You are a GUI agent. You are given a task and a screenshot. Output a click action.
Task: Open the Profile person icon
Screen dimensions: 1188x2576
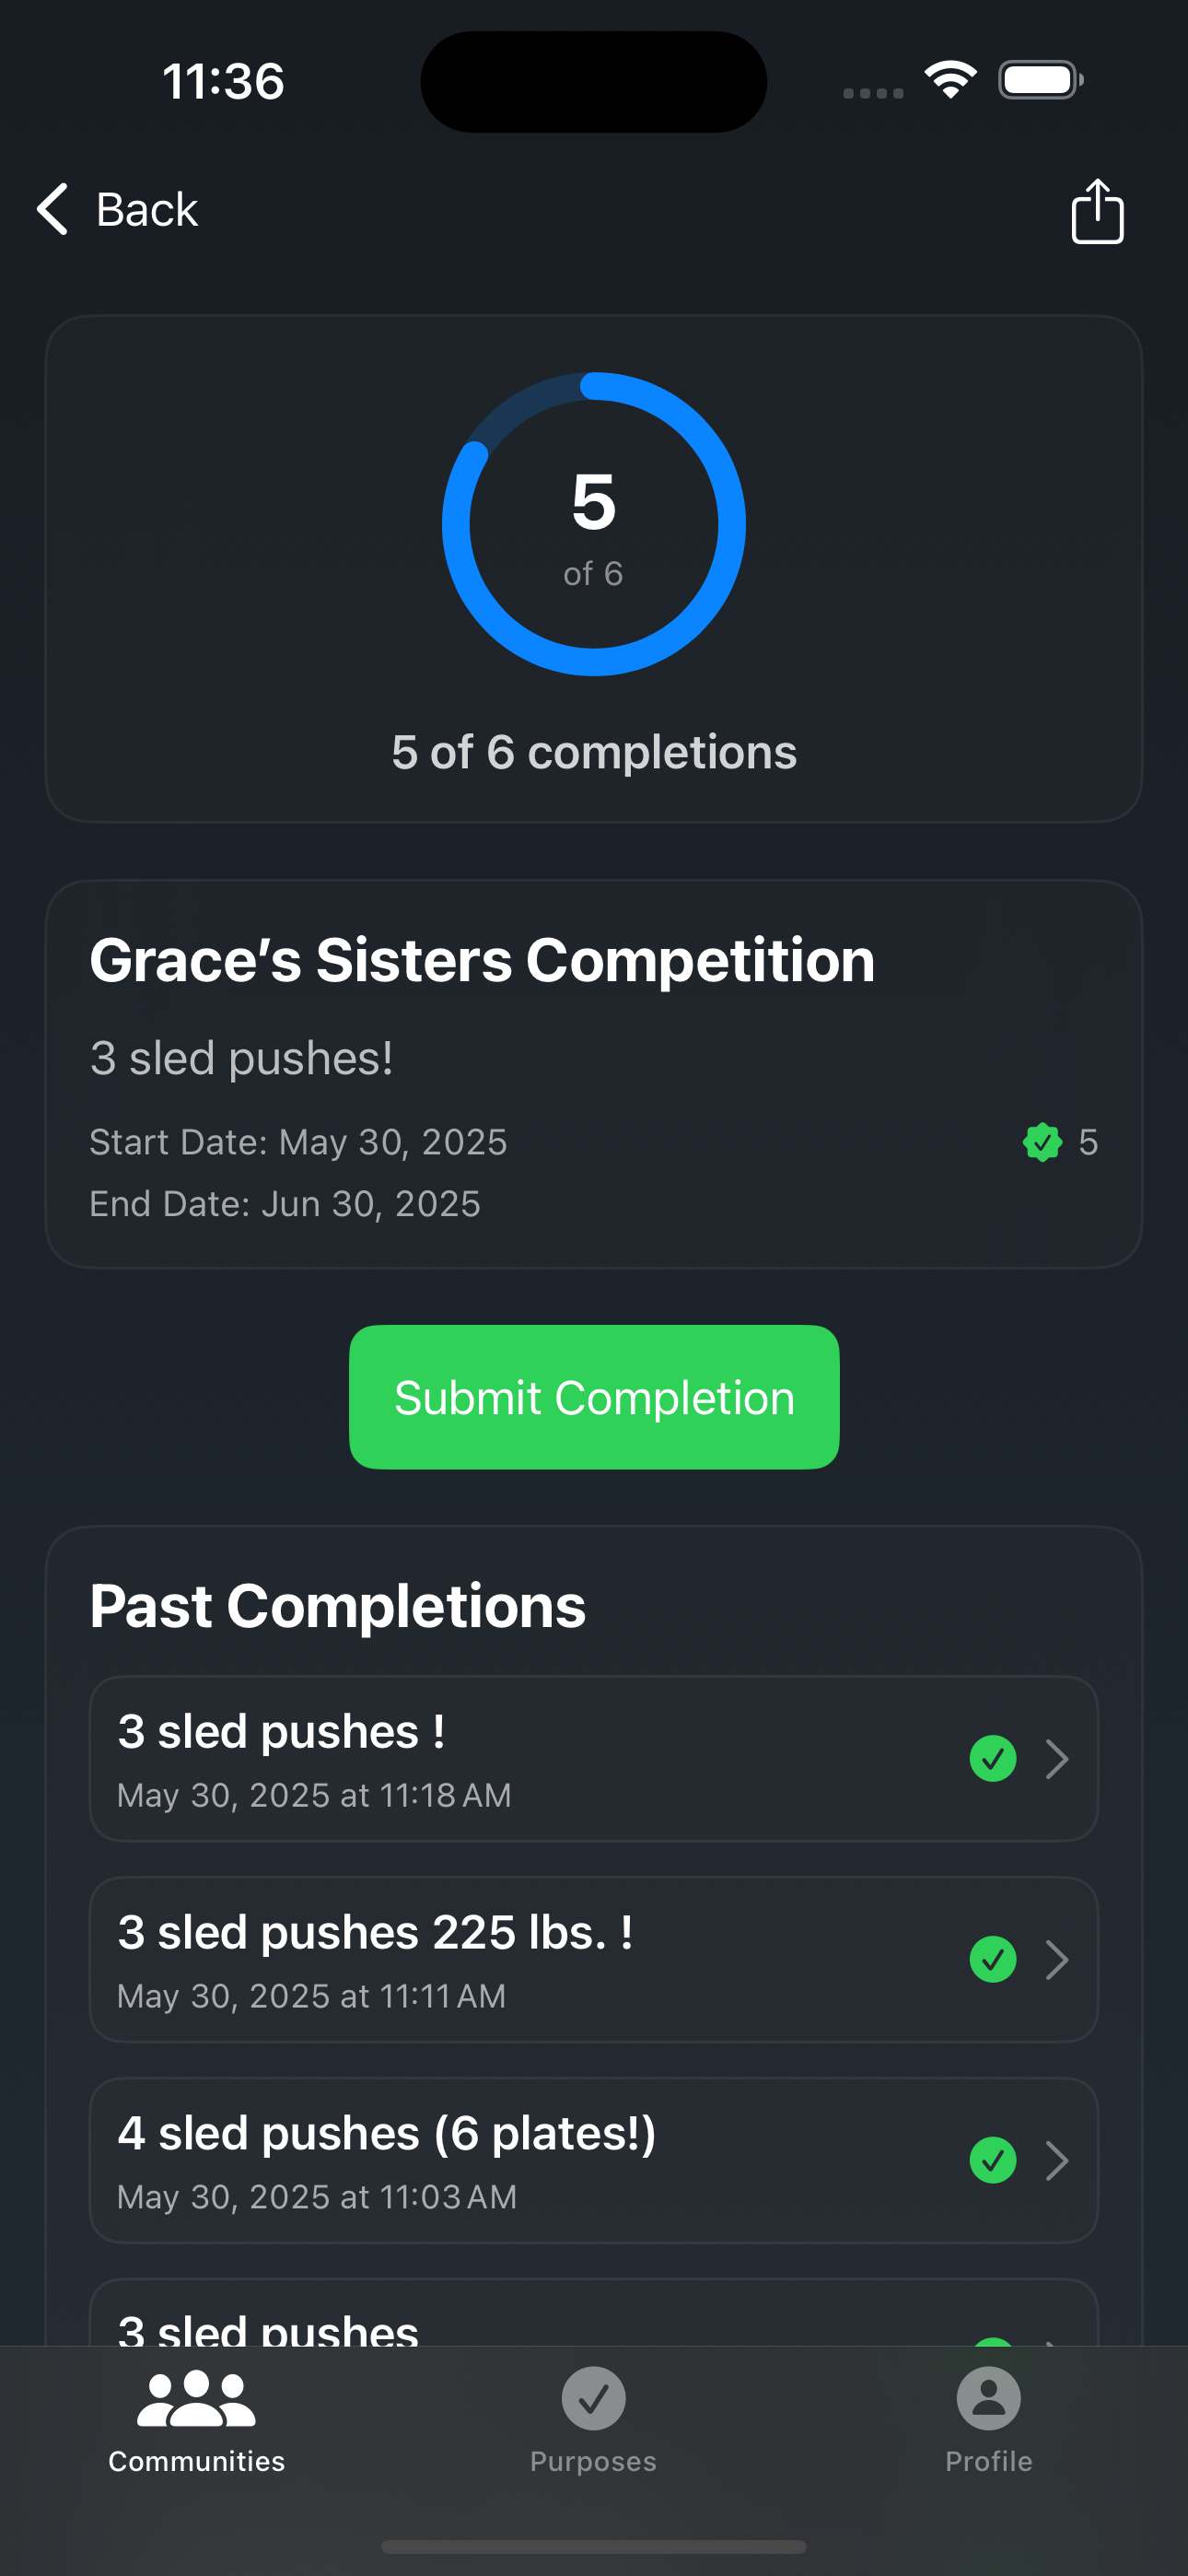[x=988, y=2398]
